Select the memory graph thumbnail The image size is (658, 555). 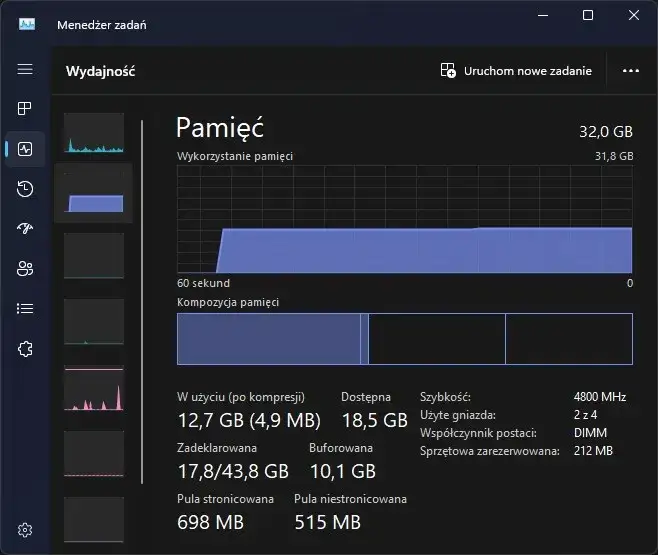click(94, 193)
